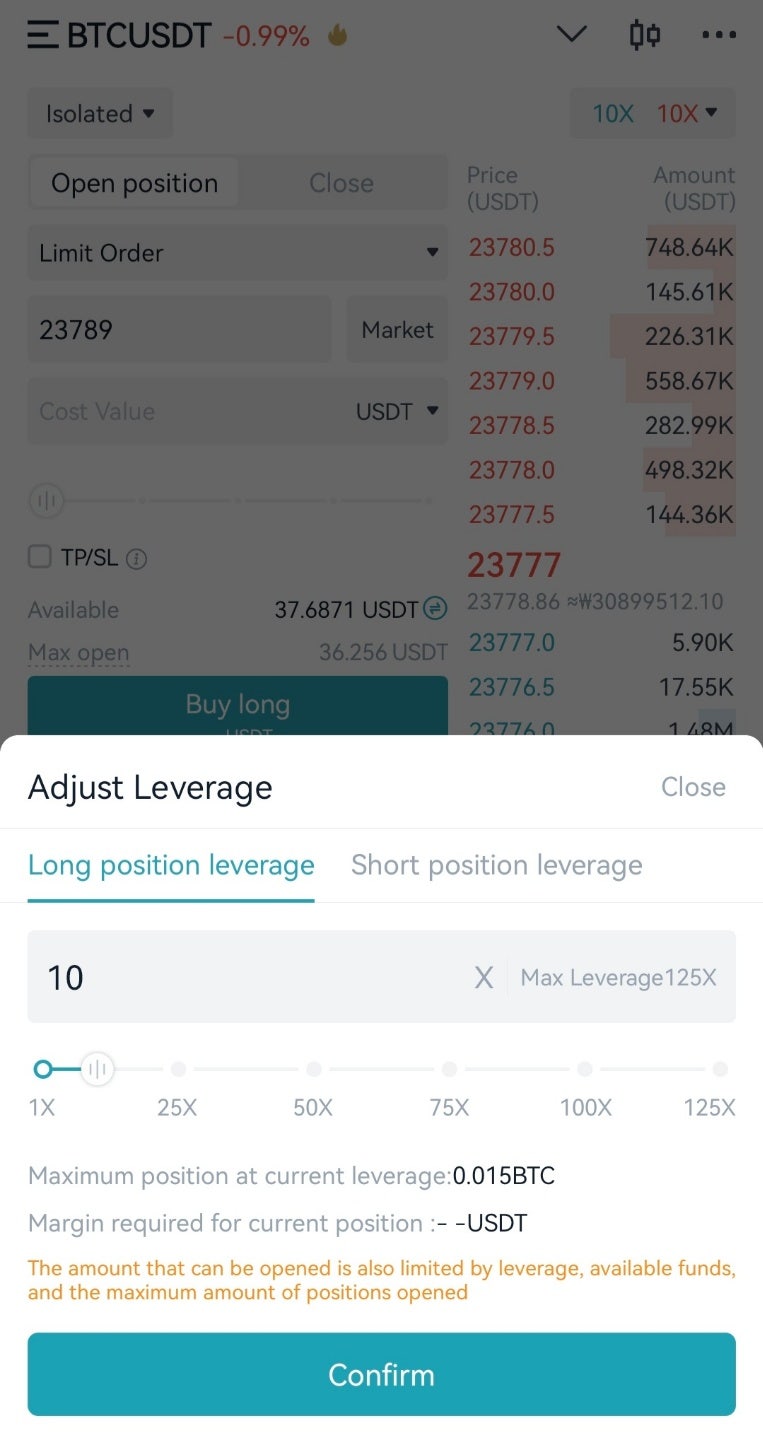
Task: Open the hamburger menu beside BTCUSDT
Action: pos(42,36)
